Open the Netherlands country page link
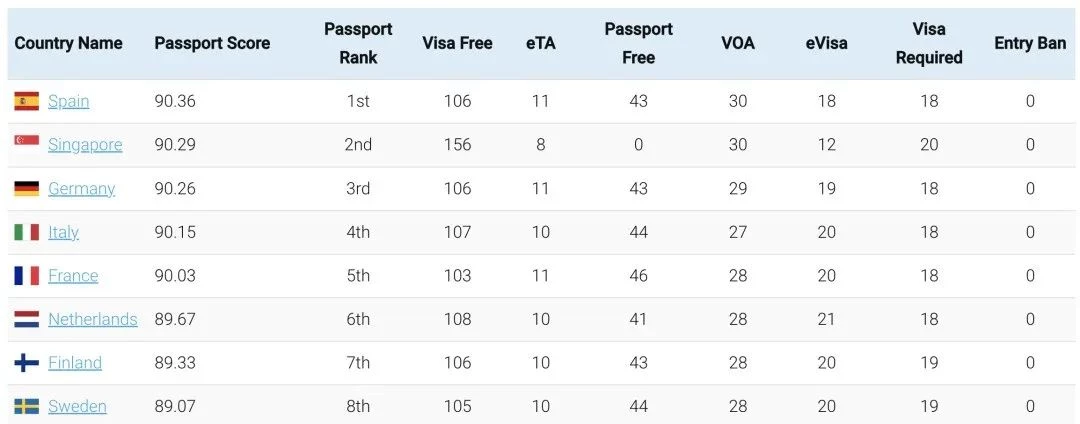This screenshot has width=1080, height=424. pyautogui.click(x=92, y=319)
